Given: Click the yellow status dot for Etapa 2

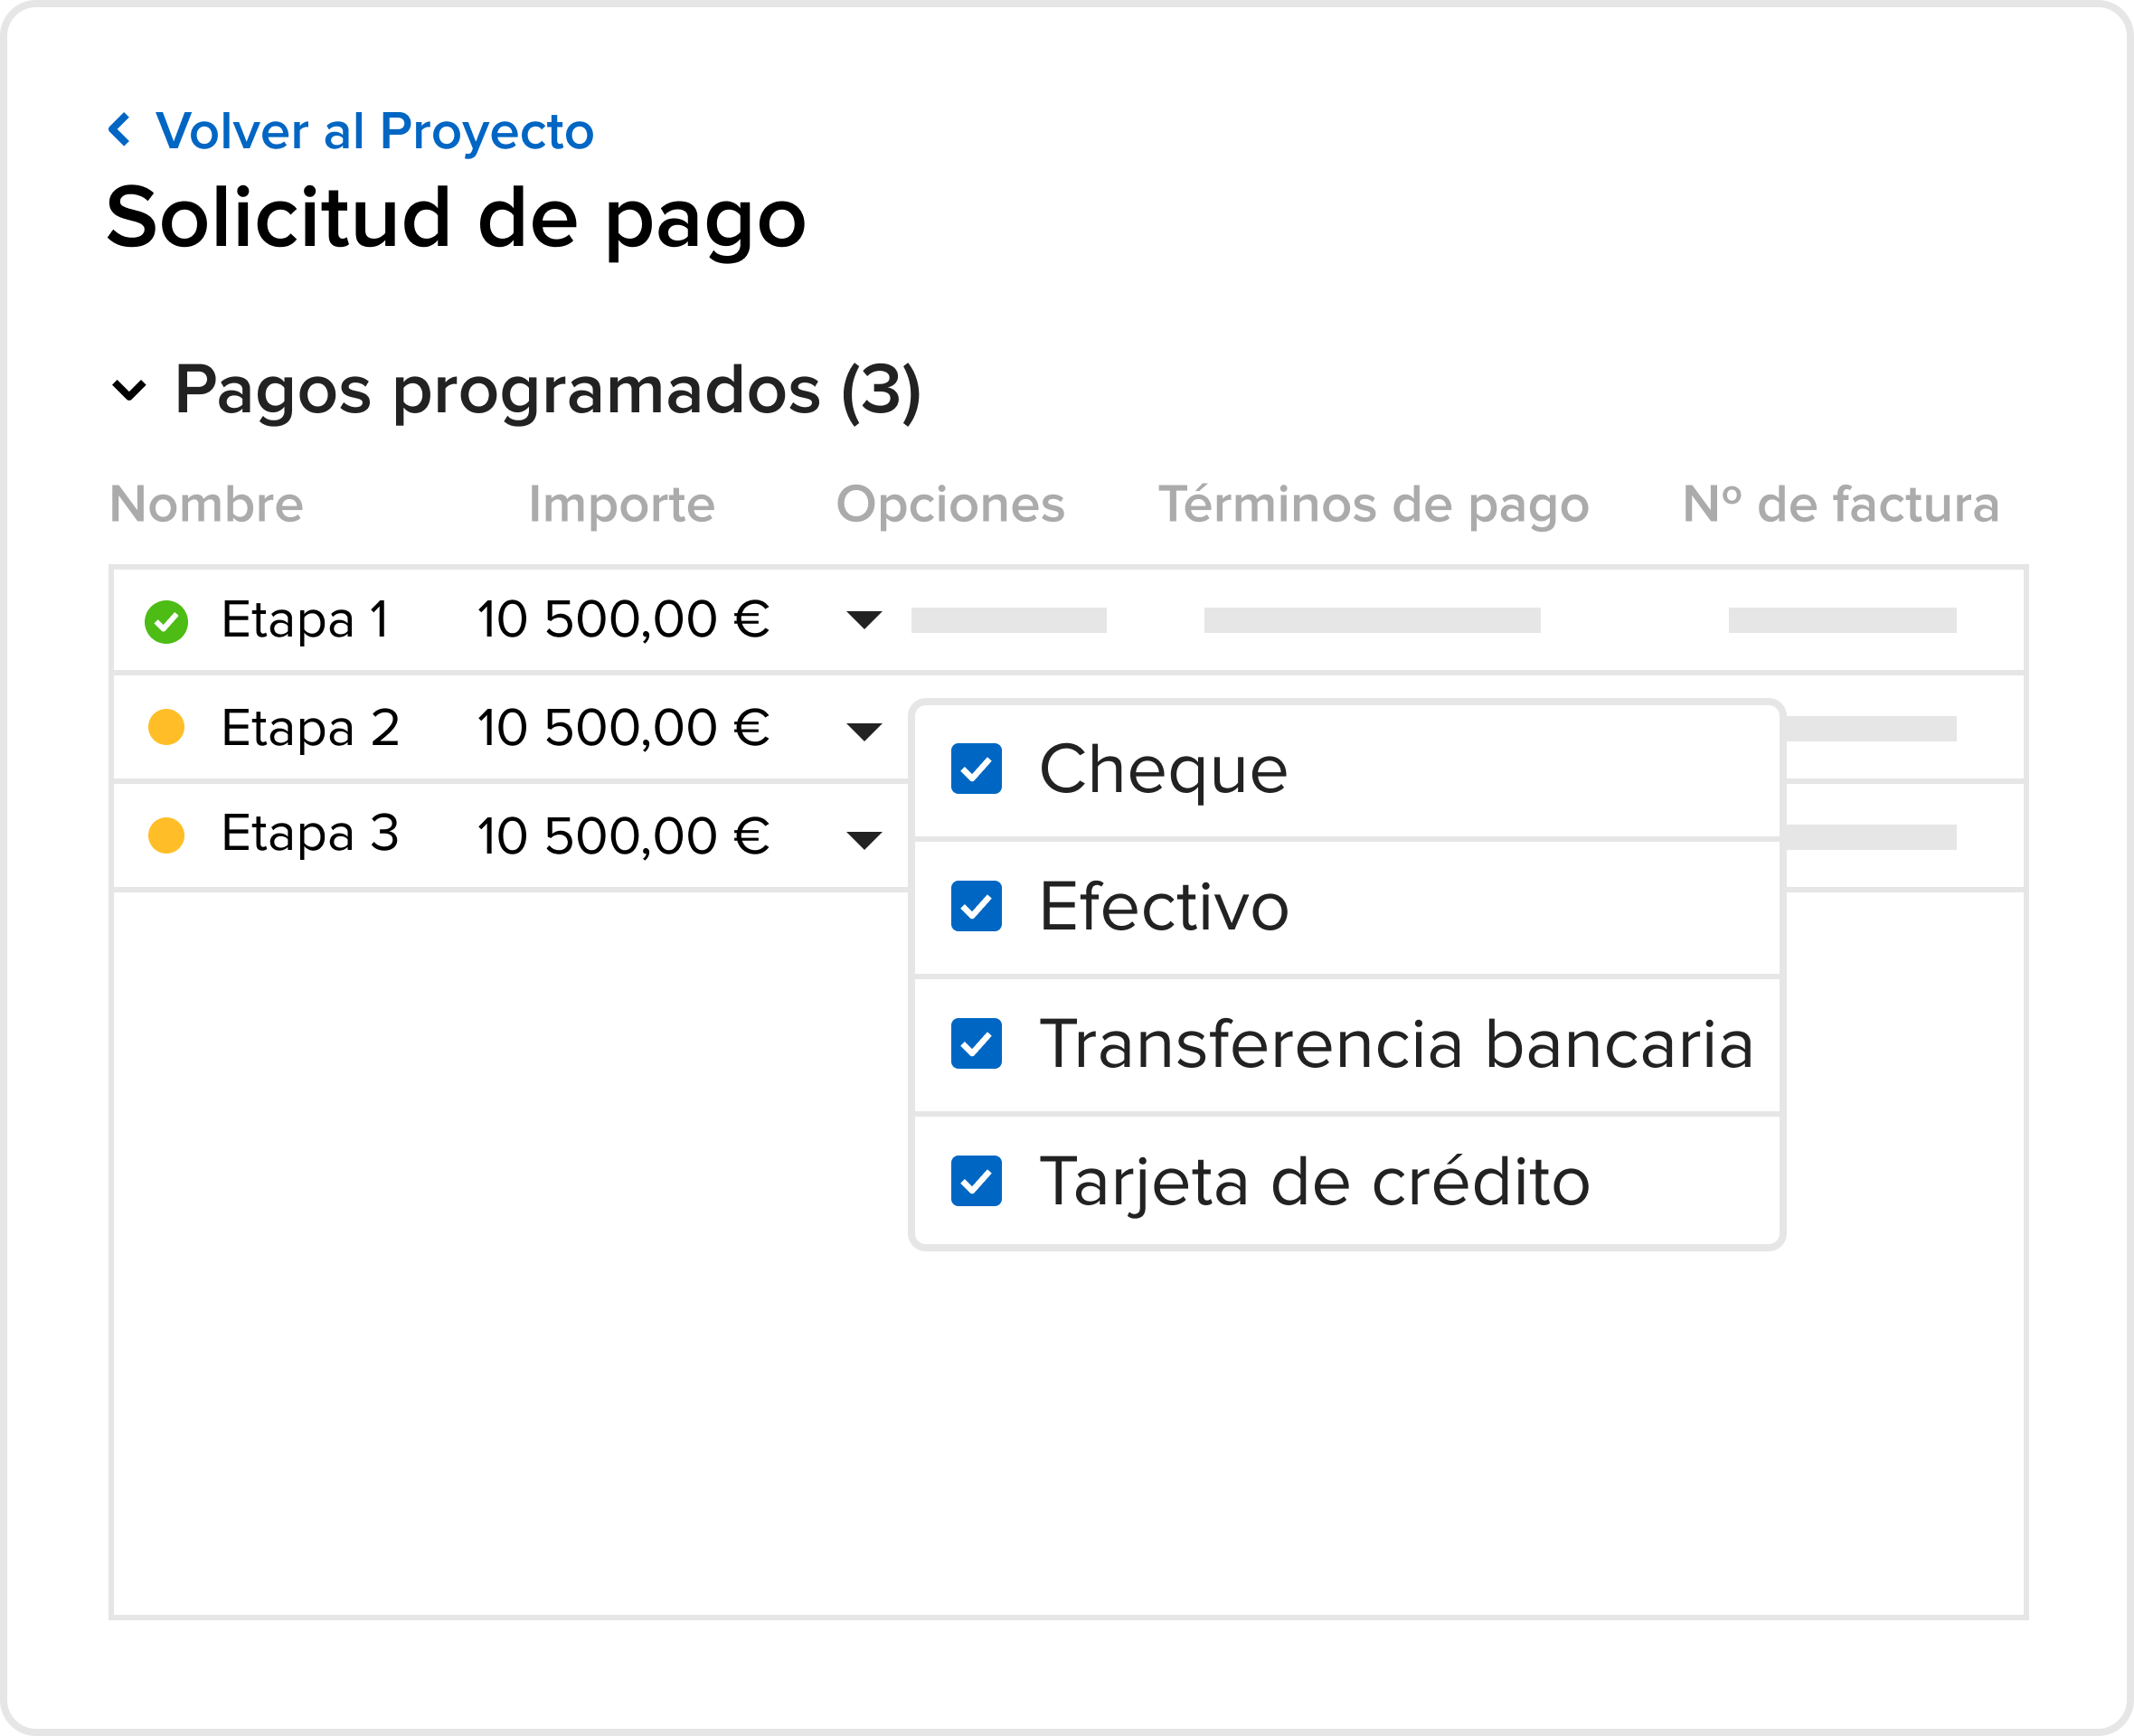Looking at the screenshot, I should click(166, 727).
